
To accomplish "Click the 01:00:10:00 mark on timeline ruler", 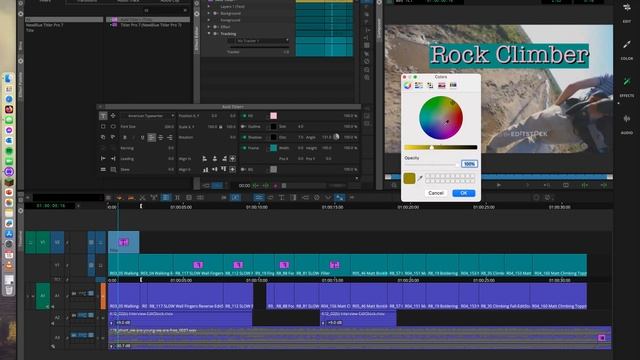I will [257, 207].
